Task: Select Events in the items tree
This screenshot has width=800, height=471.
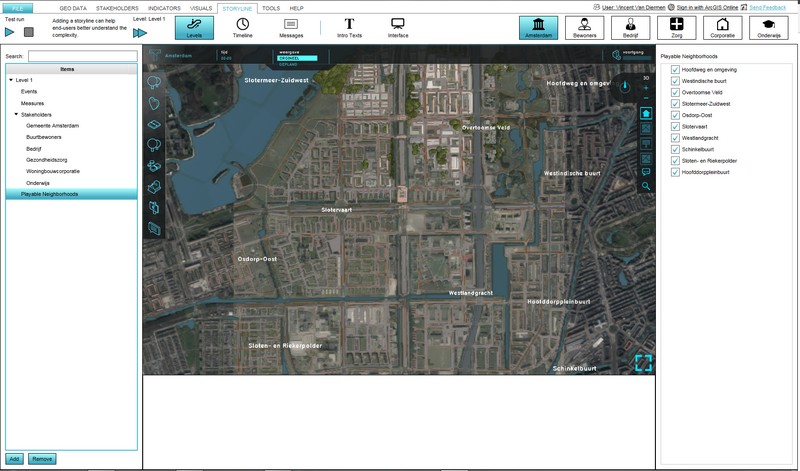Action: [x=29, y=91]
